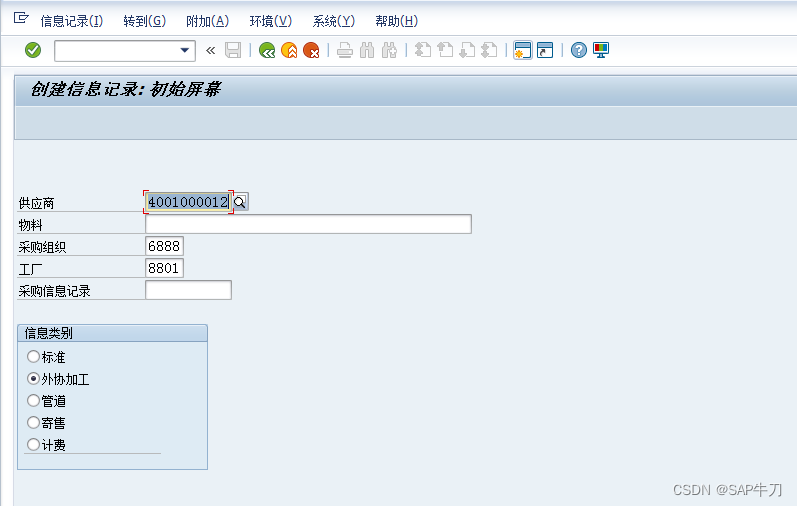Click the Save floppy disk icon

233,50
